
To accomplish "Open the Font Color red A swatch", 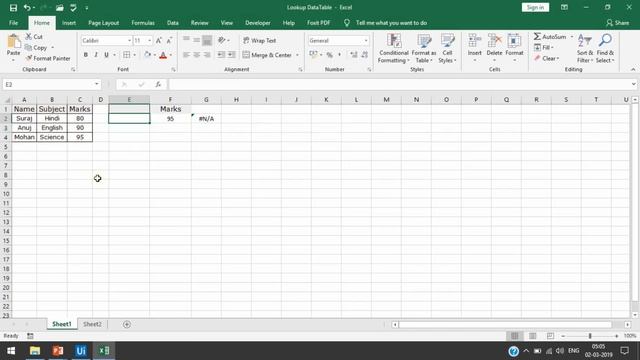I will point(163,55).
